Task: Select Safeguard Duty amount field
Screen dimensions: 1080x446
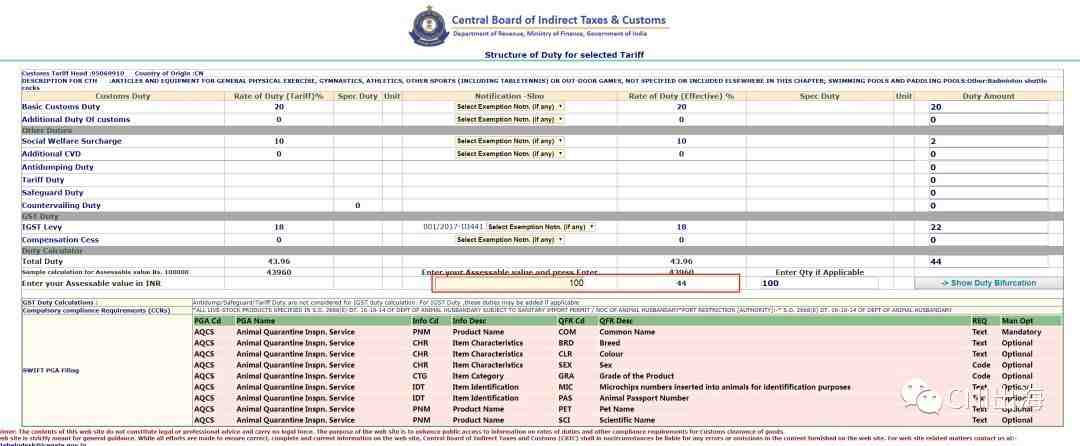Action: pyautogui.click(x=988, y=193)
